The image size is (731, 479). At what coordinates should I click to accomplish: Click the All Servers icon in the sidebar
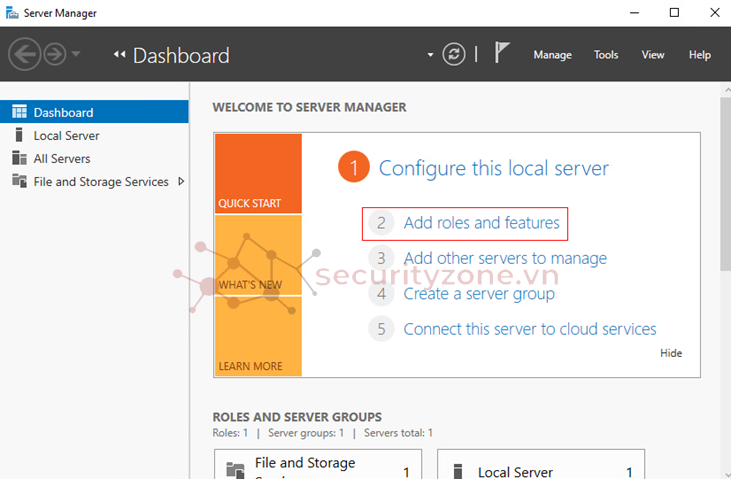[x=19, y=159]
